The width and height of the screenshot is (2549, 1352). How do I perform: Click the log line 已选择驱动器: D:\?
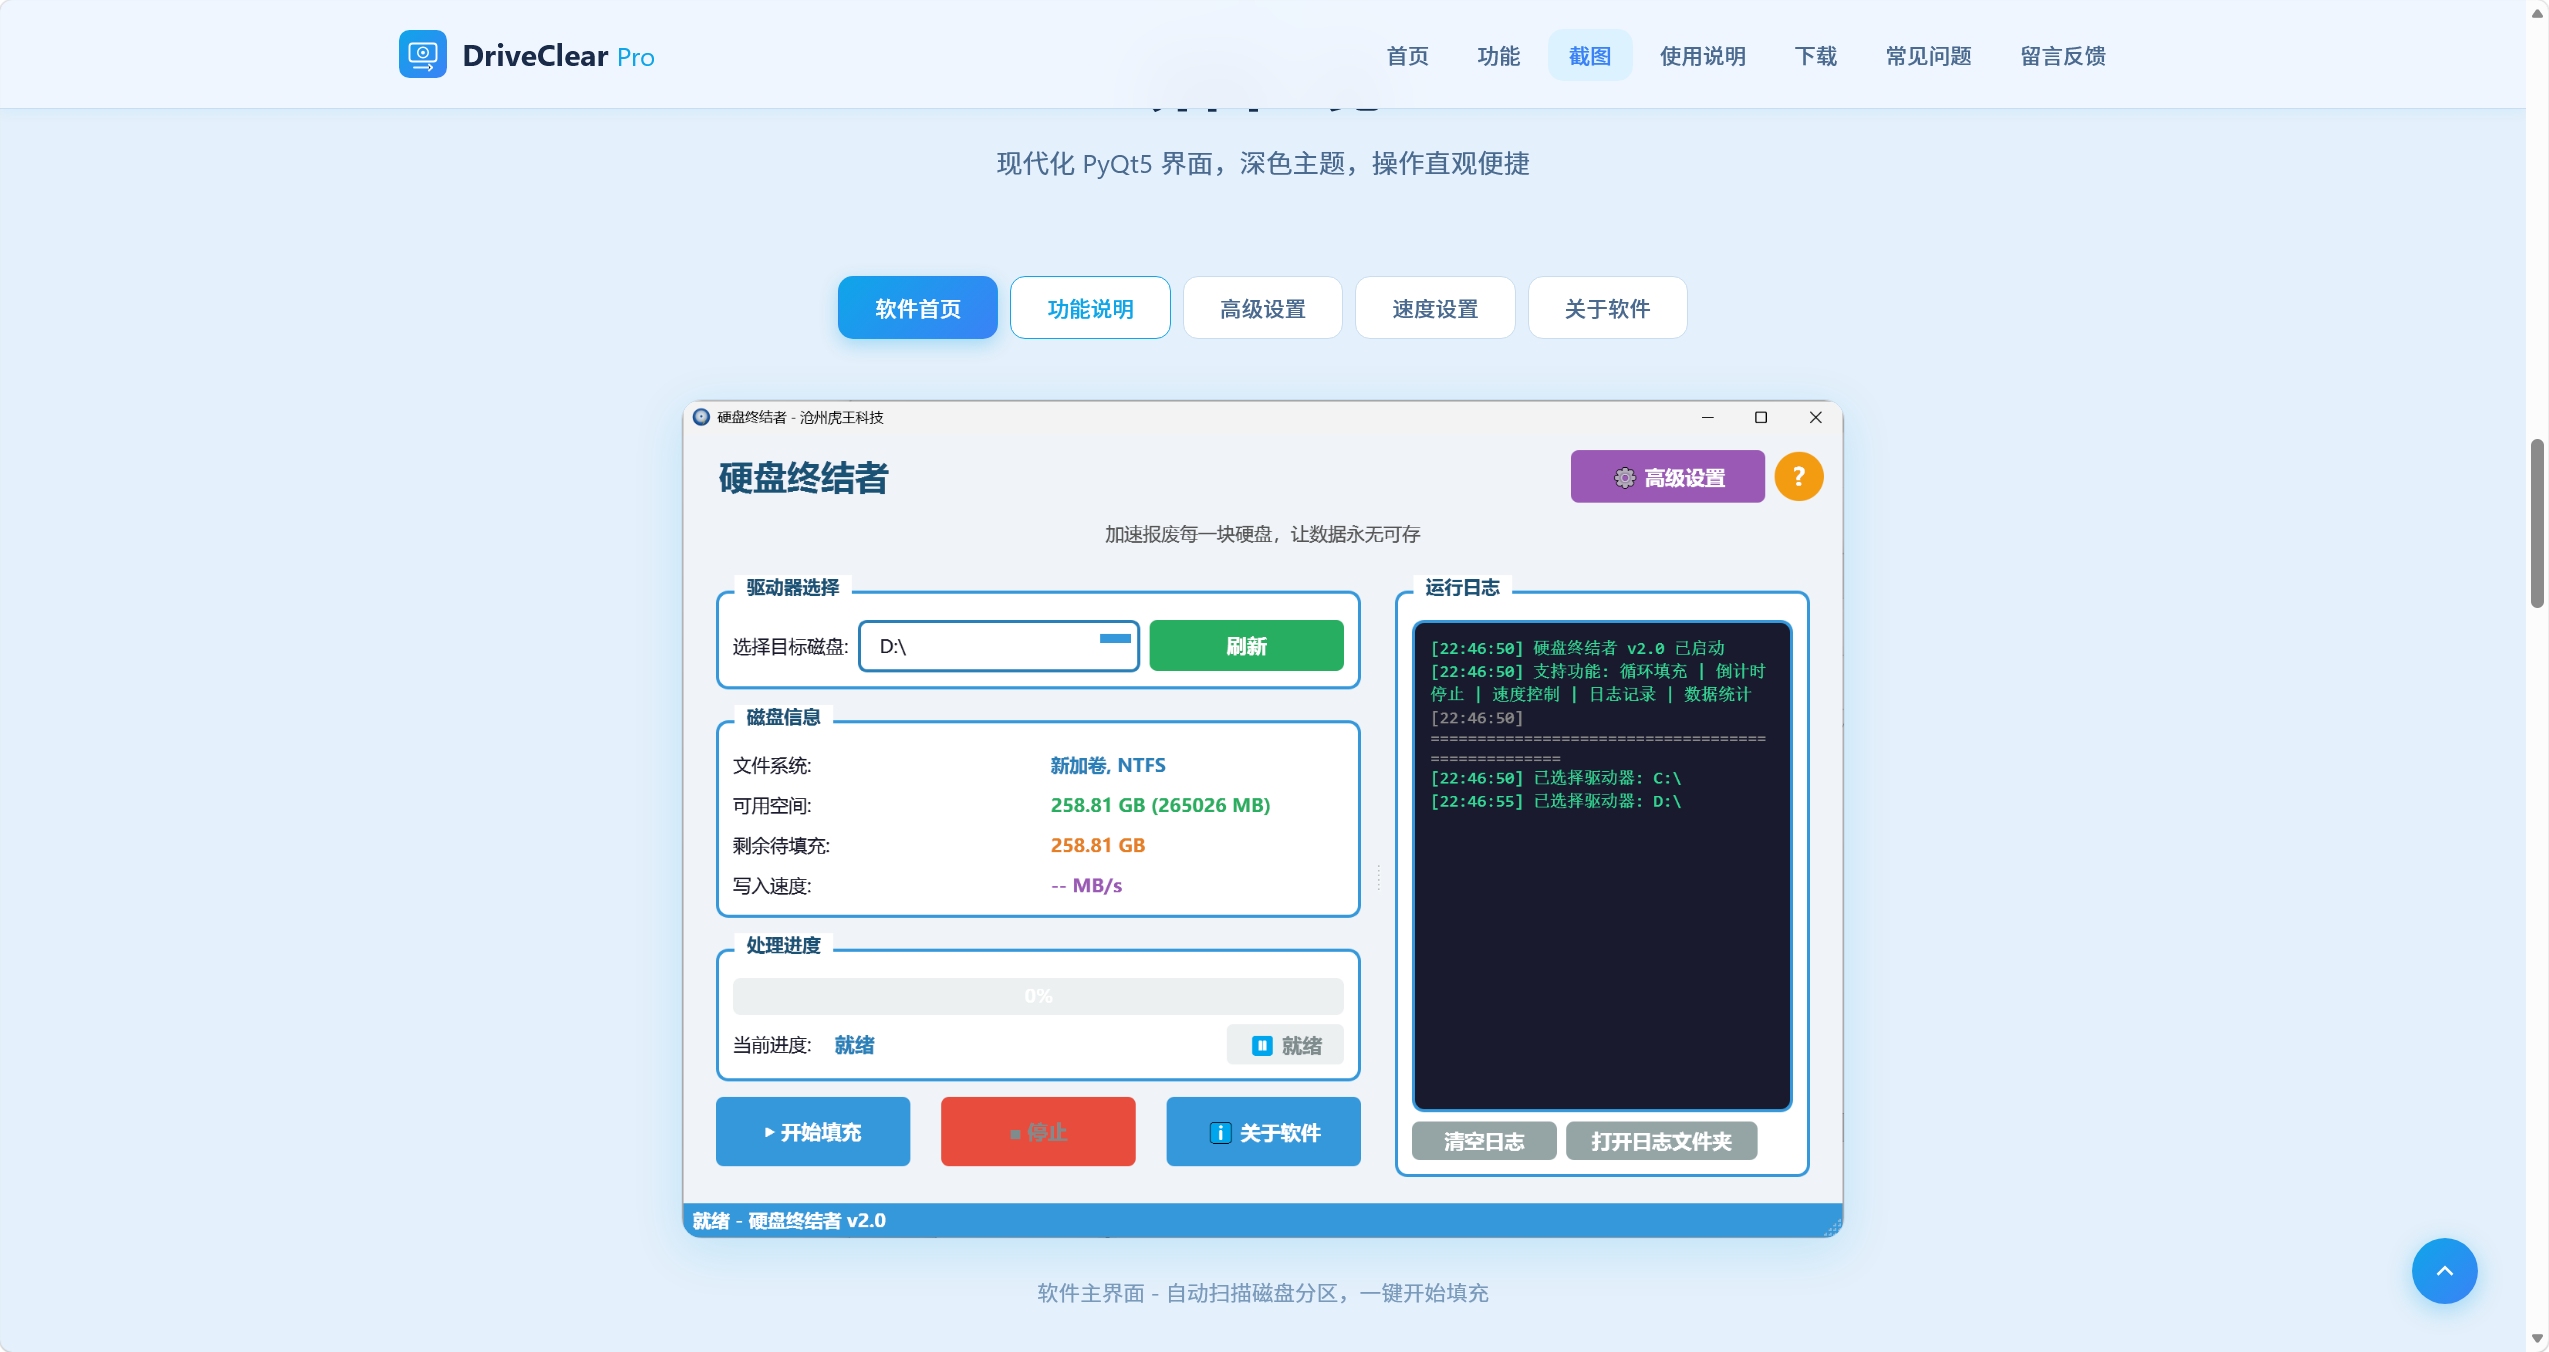click(1556, 801)
